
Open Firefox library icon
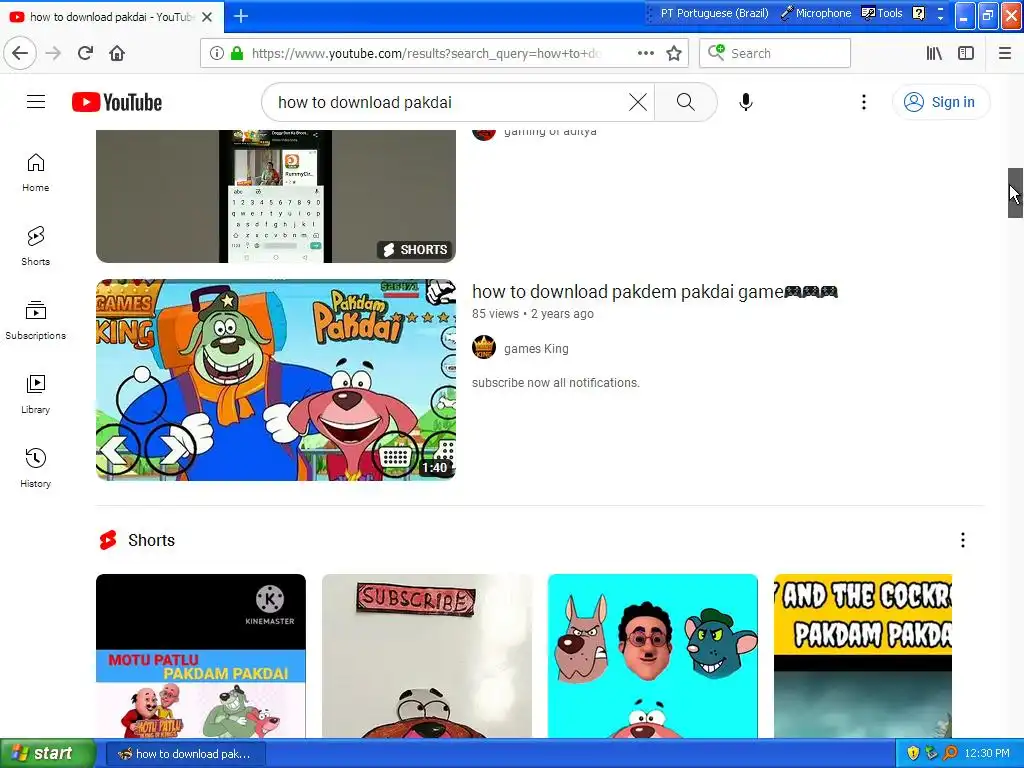(x=934, y=53)
